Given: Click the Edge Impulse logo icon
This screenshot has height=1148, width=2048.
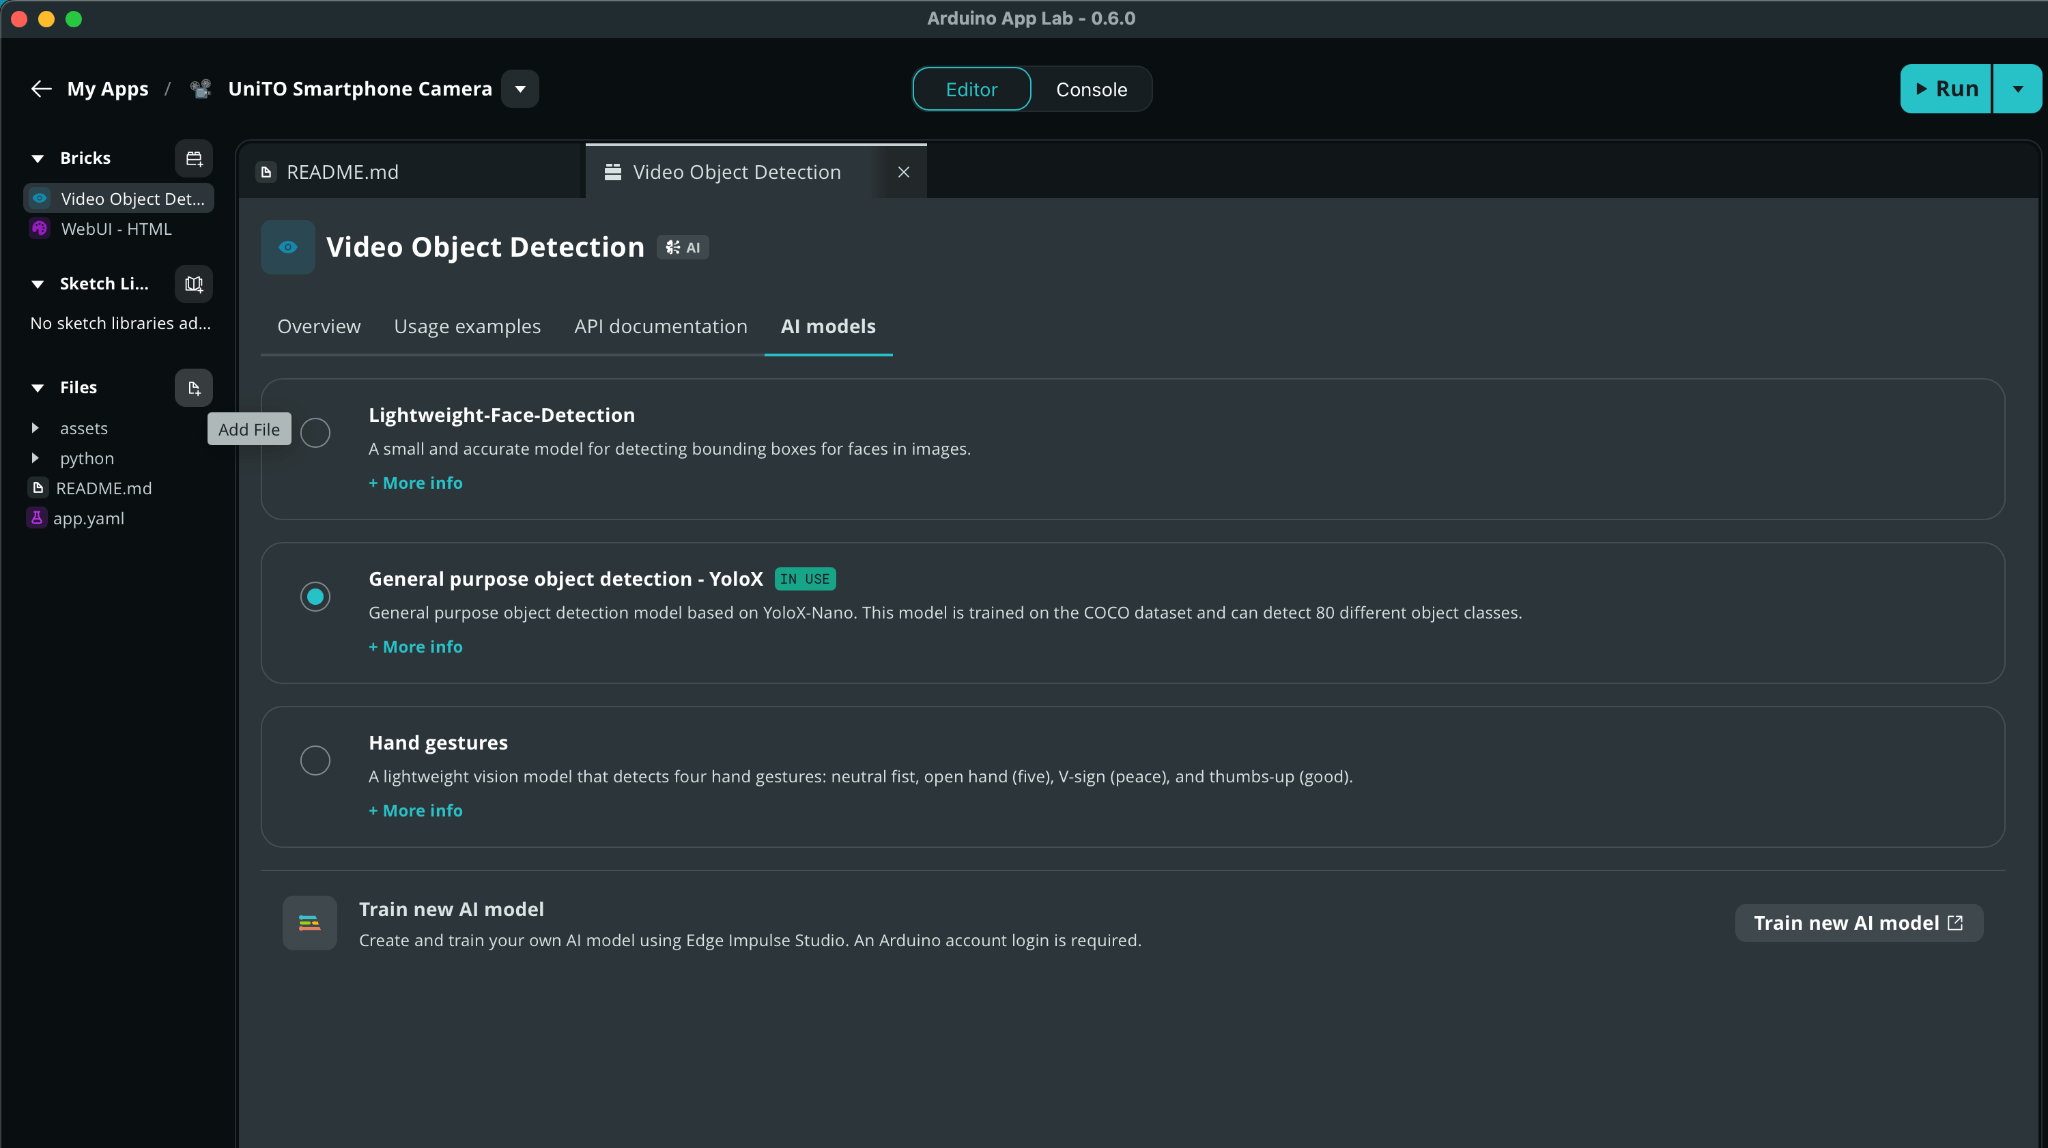Looking at the screenshot, I should click(x=310, y=923).
